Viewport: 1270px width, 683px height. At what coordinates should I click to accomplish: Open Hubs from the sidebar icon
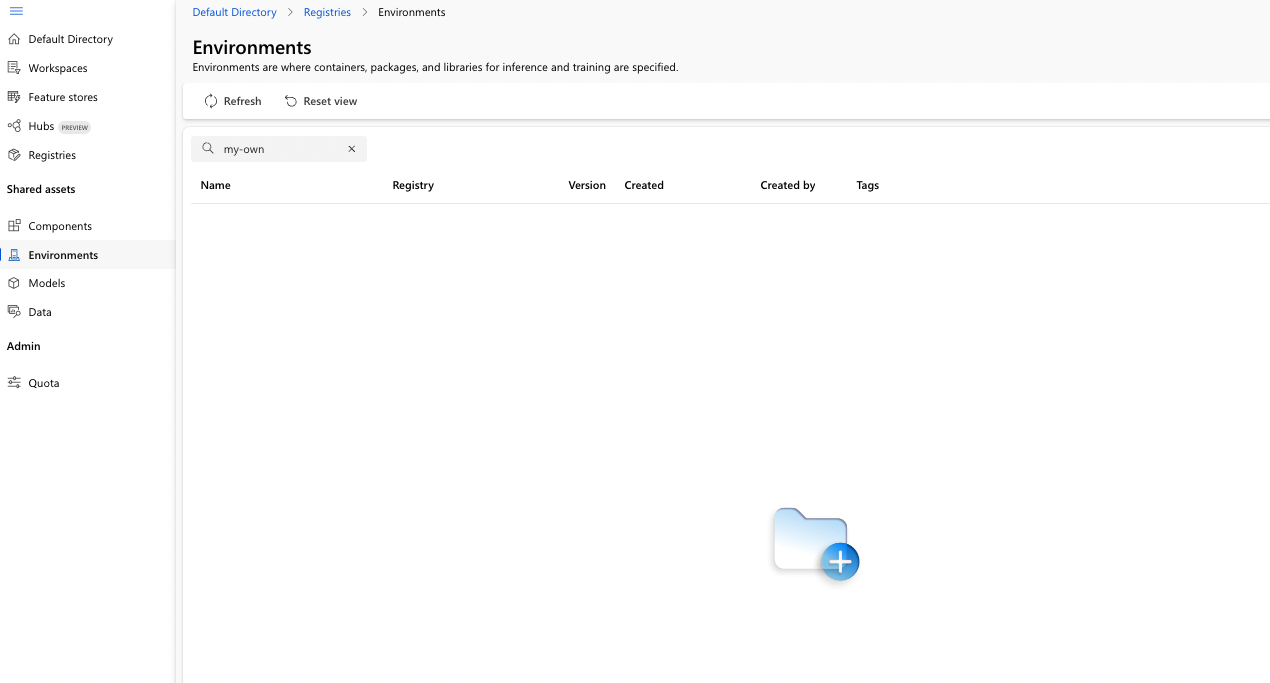(14, 125)
